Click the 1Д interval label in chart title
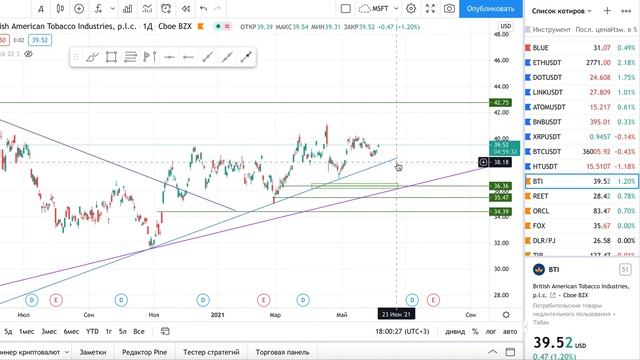Viewport: 640px width, 360px height. pos(148,27)
